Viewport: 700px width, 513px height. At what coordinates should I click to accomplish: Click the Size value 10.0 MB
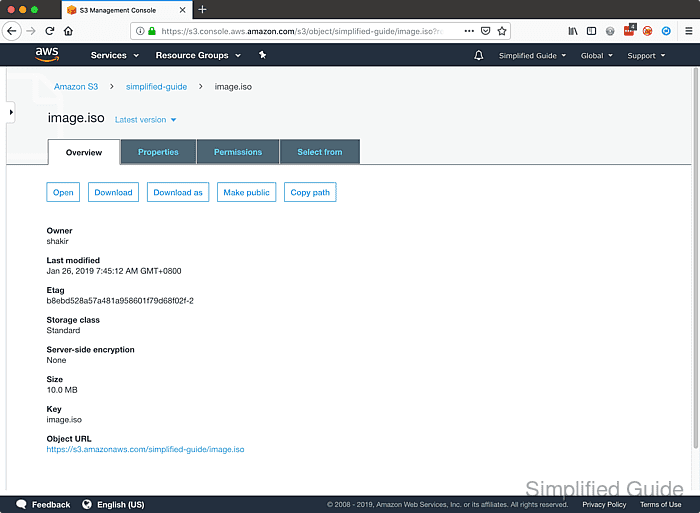[x=62, y=390]
